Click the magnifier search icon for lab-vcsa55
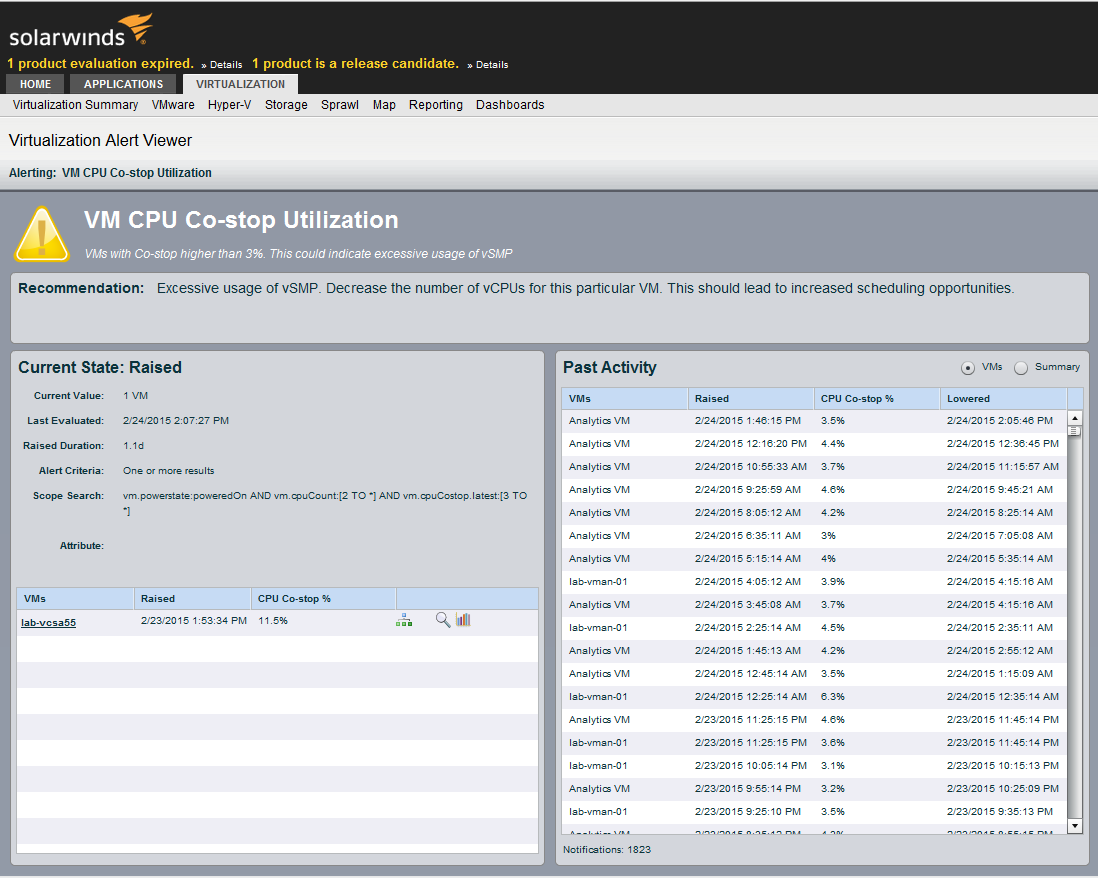Image resolution: width=1098 pixels, height=878 pixels. pos(443,620)
